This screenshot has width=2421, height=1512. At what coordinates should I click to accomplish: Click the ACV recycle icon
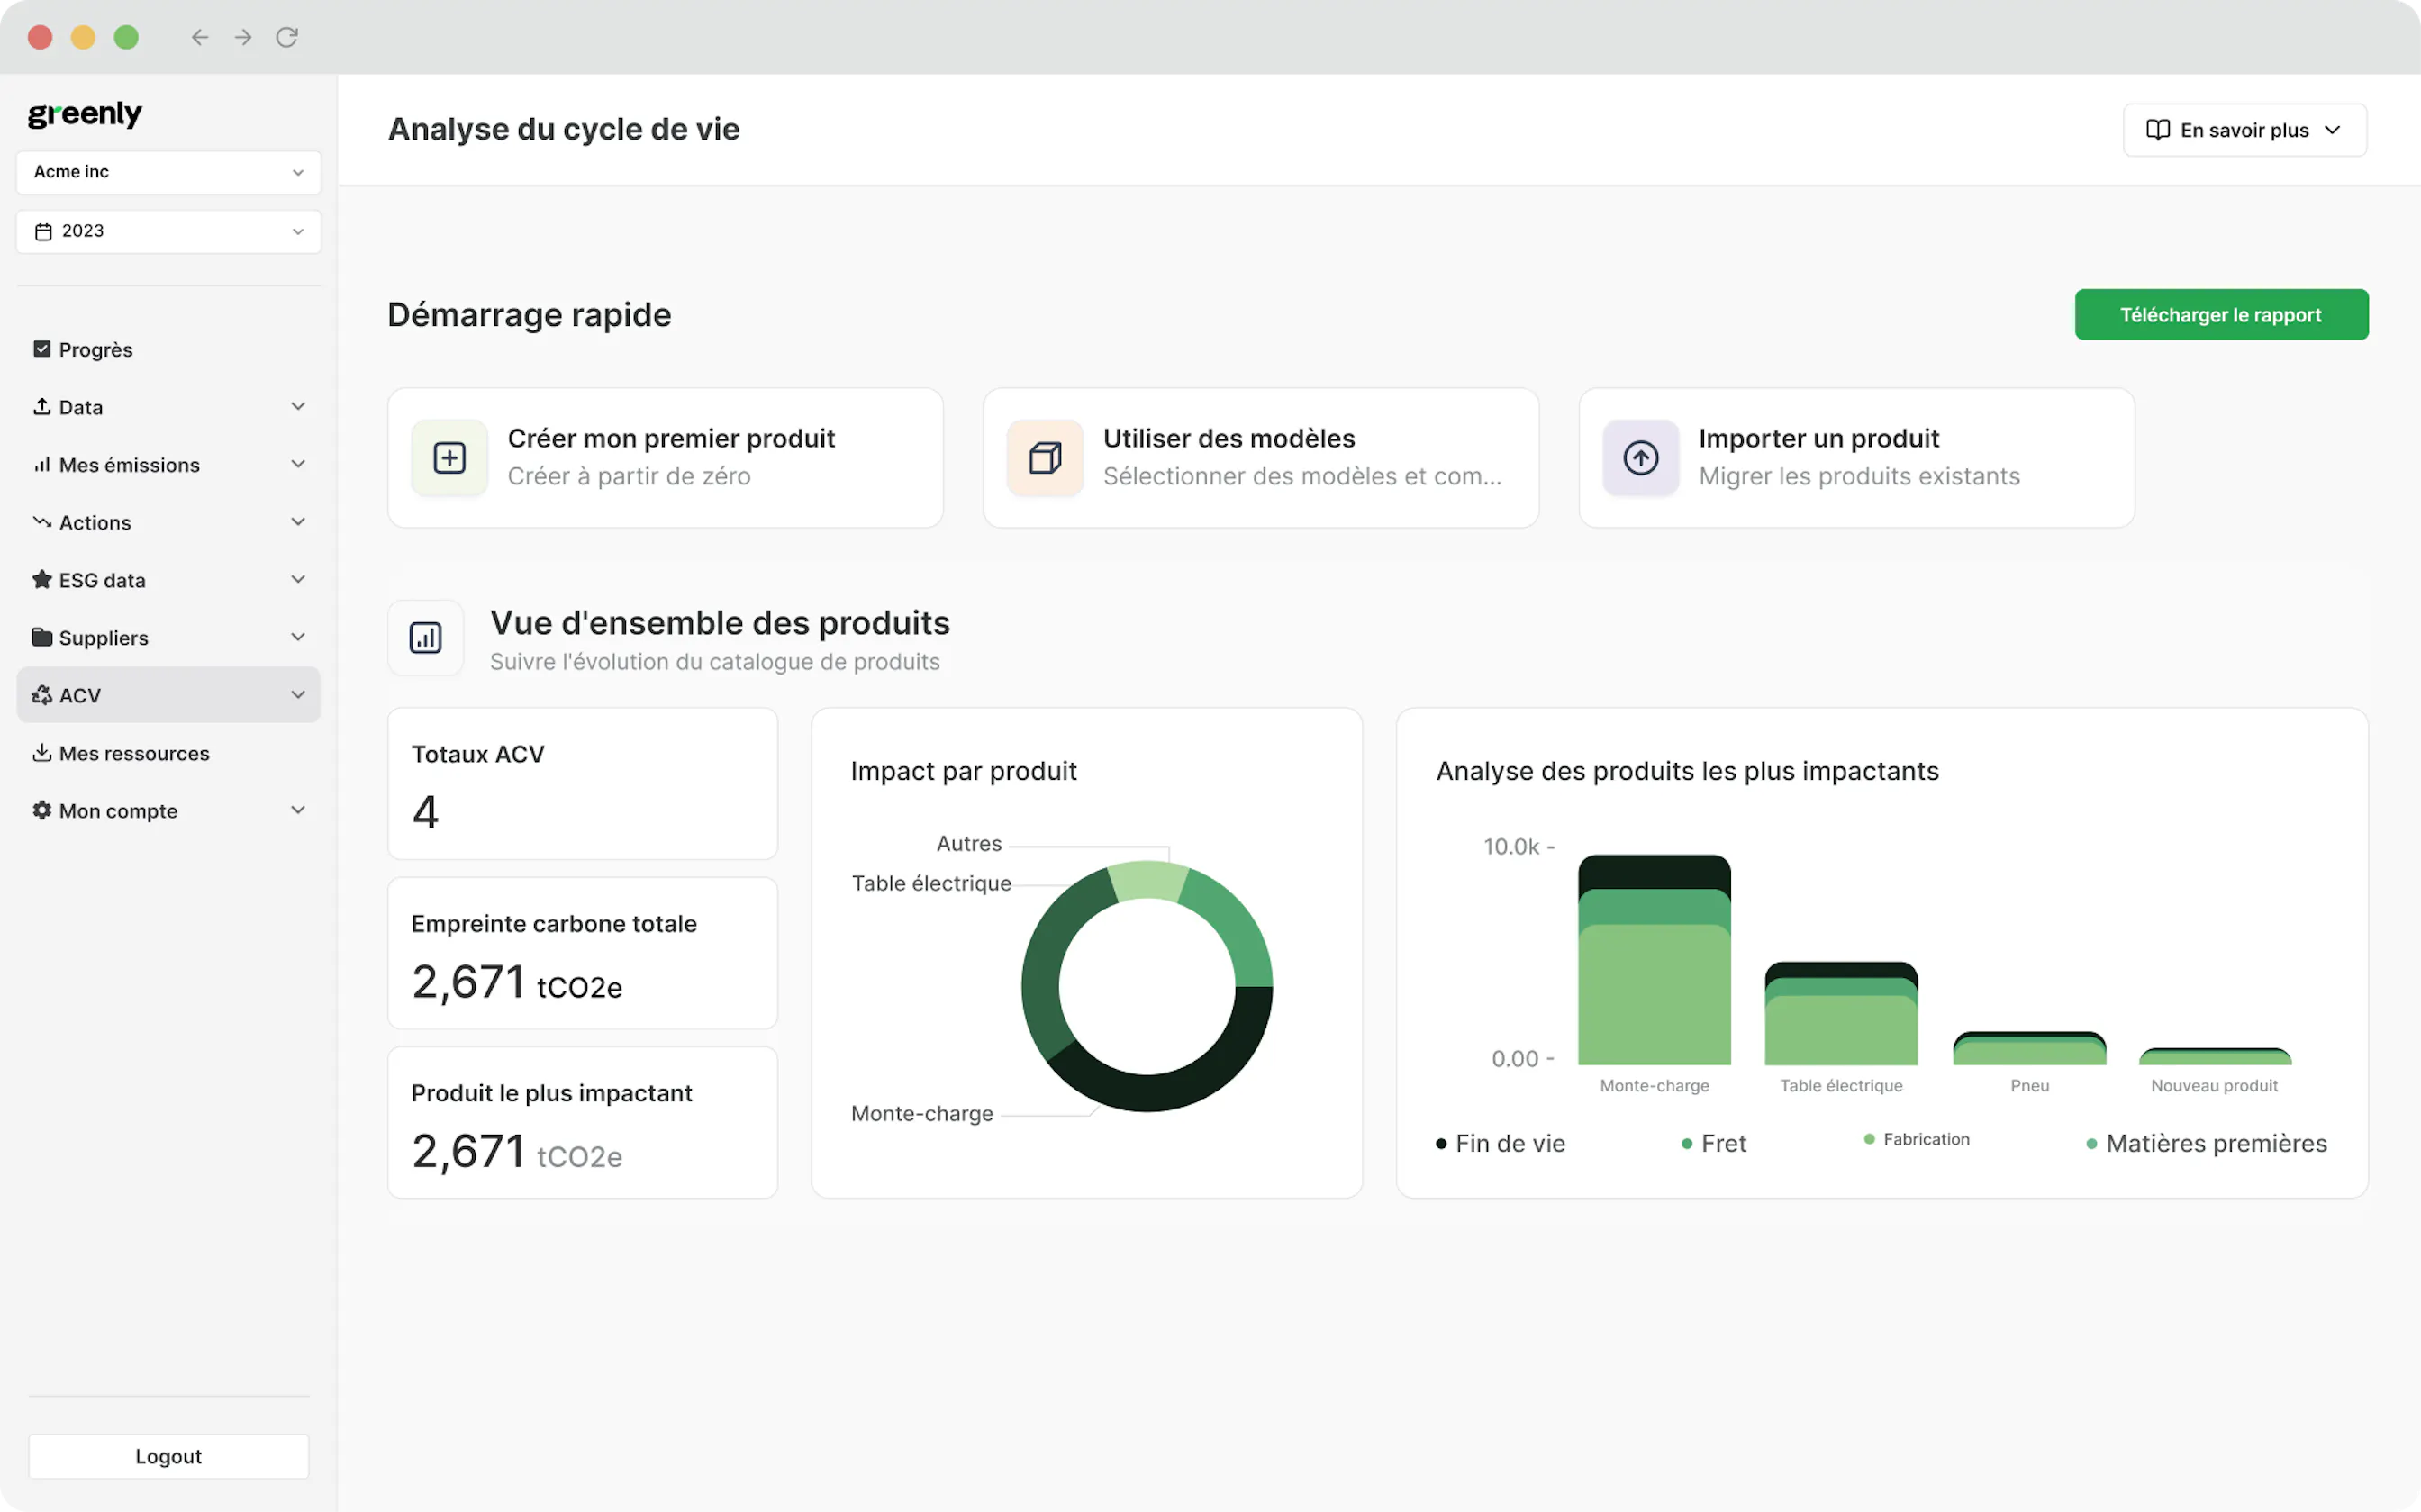click(42, 695)
